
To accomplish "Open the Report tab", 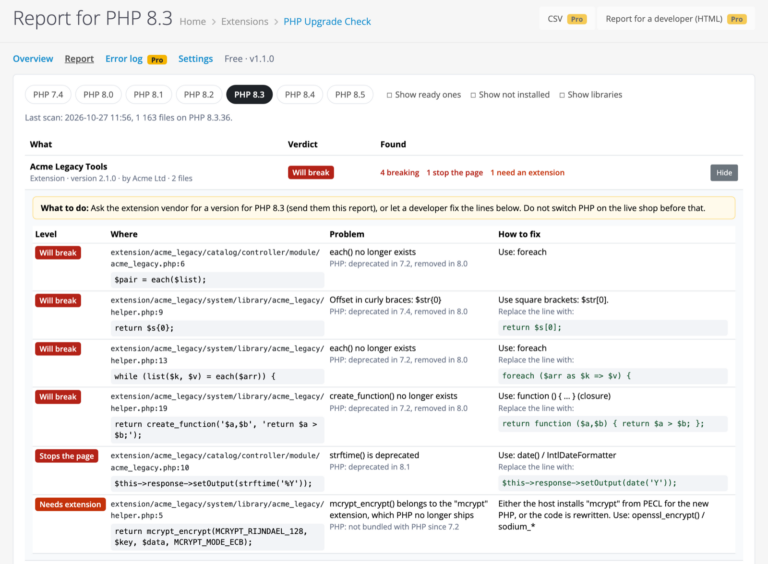I will tap(79, 59).
